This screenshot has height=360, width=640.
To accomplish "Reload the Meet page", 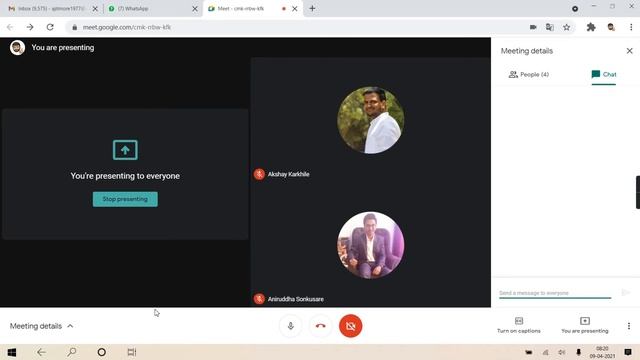I will 50,27.
